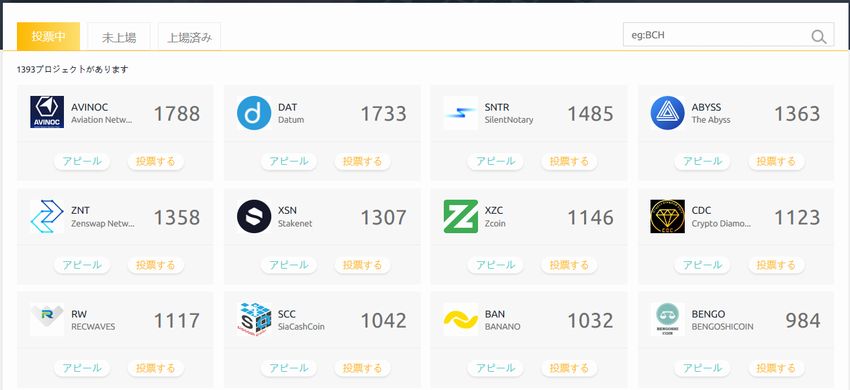Screen dimensions: 850x390
Task: Select the Stakenet XSN logo
Action: (x=254, y=216)
